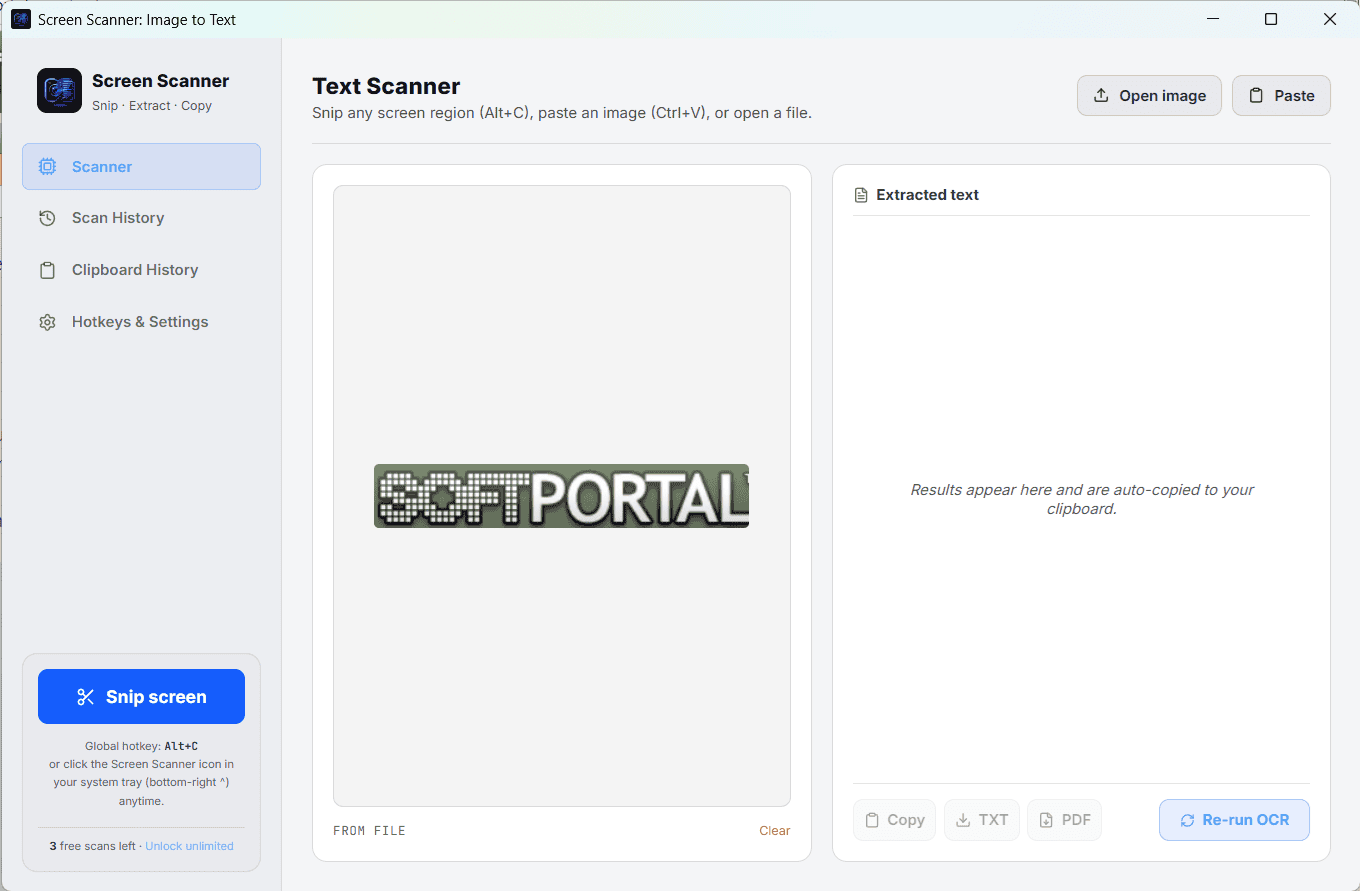Image resolution: width=1360 pixels, height=891 pixels.
Task: Click the 'Results appear here' placeholder text
Action: pyautogui.click(x=1081, y=499)
